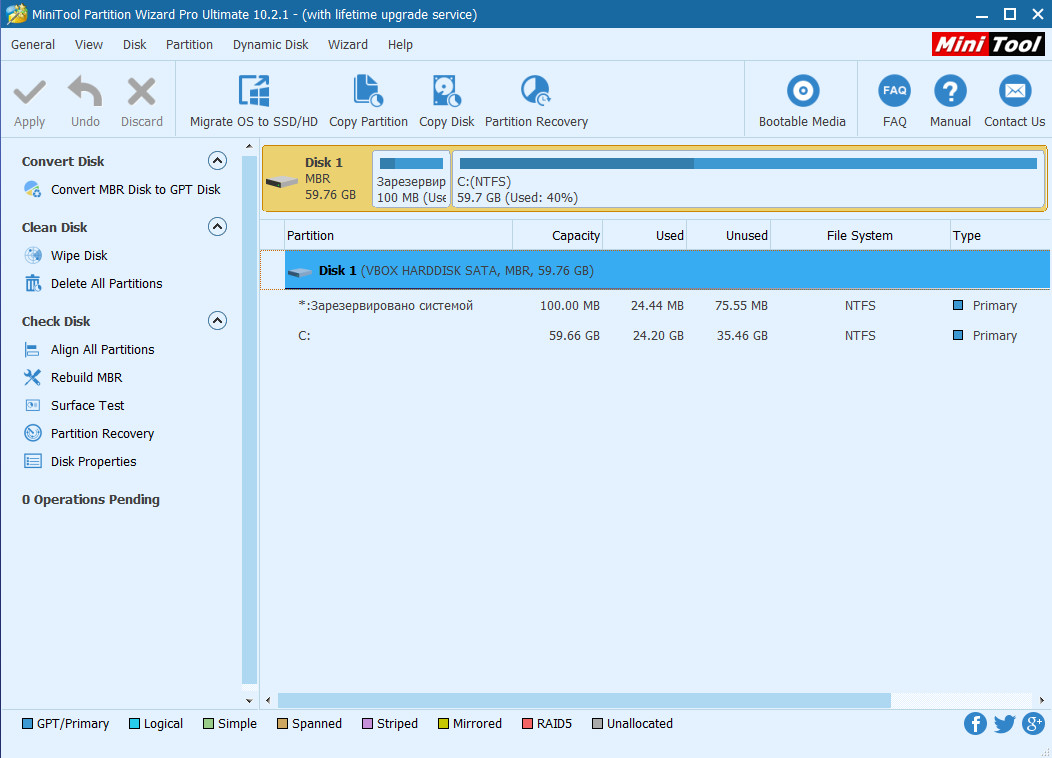Sort by the Capacity column header
Screen dimensions: 1052x758
pos(558,235)
